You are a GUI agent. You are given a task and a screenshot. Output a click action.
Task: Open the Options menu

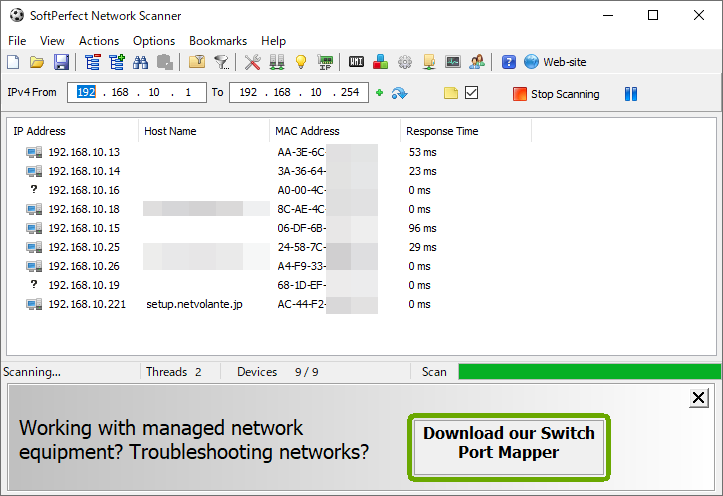(x=154, y=41)
